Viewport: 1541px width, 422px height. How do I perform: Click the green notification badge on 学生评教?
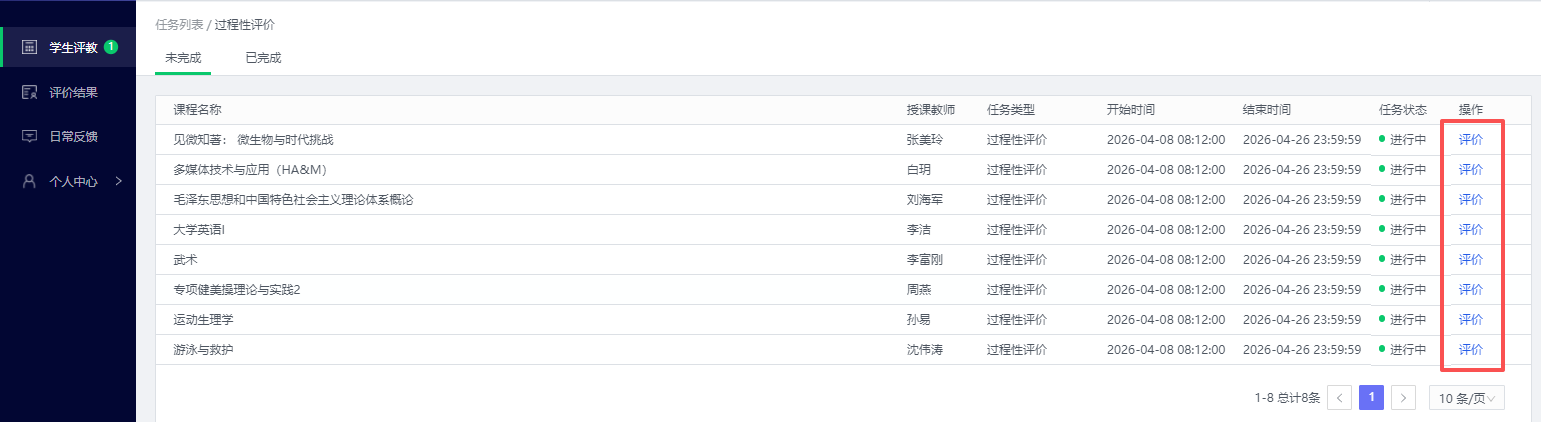(x=111, y=46)
